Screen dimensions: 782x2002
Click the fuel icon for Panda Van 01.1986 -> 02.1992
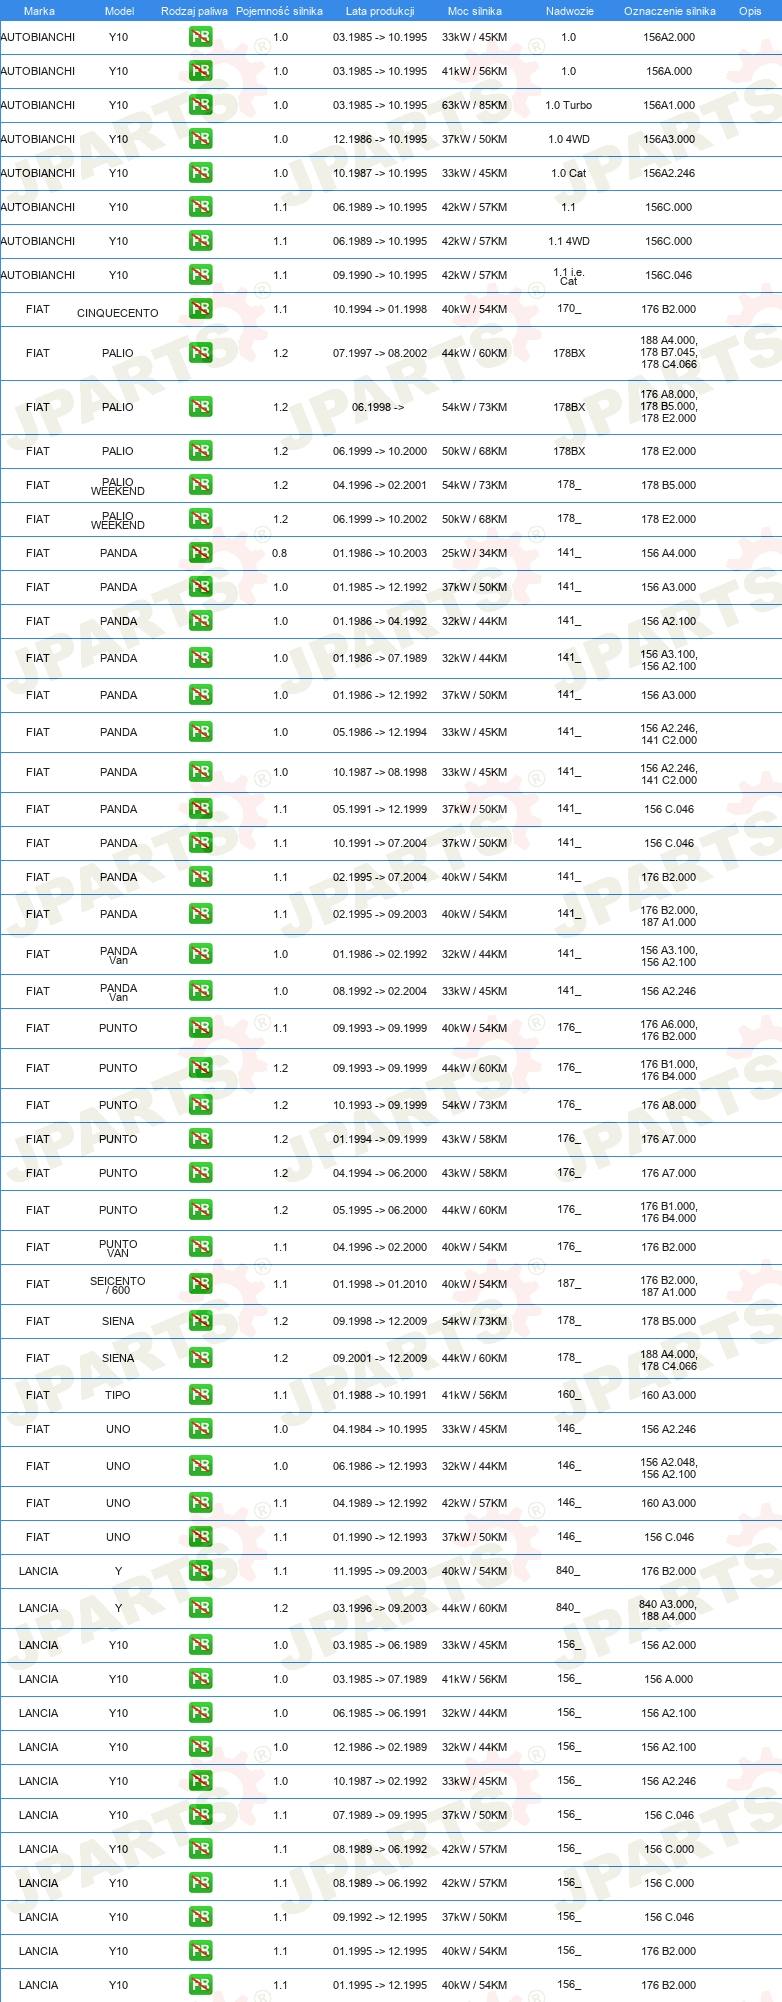pos(200,954)
